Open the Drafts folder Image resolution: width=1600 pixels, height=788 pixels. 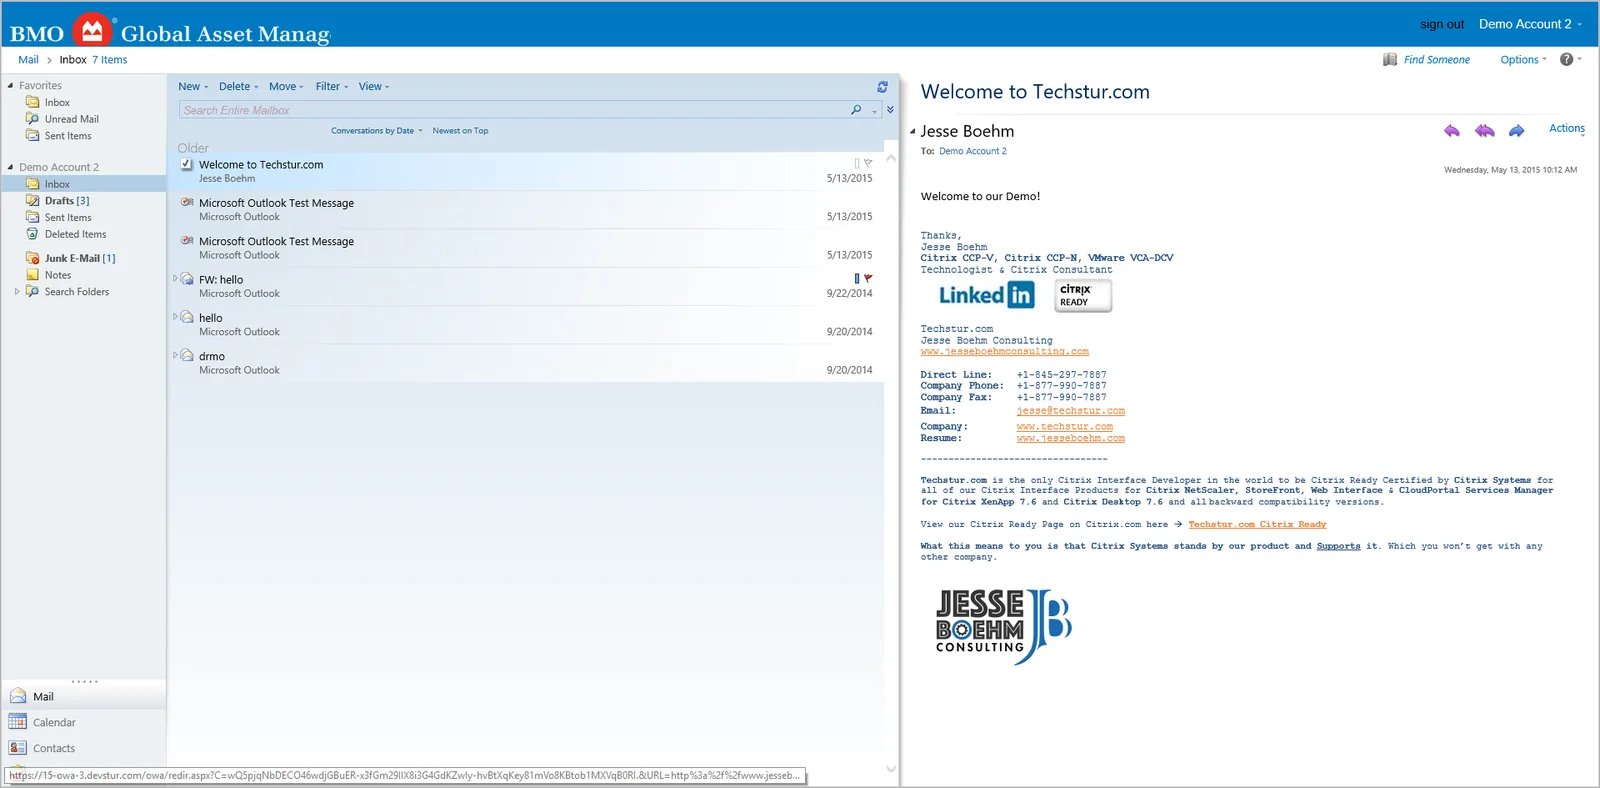pyautogui.click(x=66, y=201)
